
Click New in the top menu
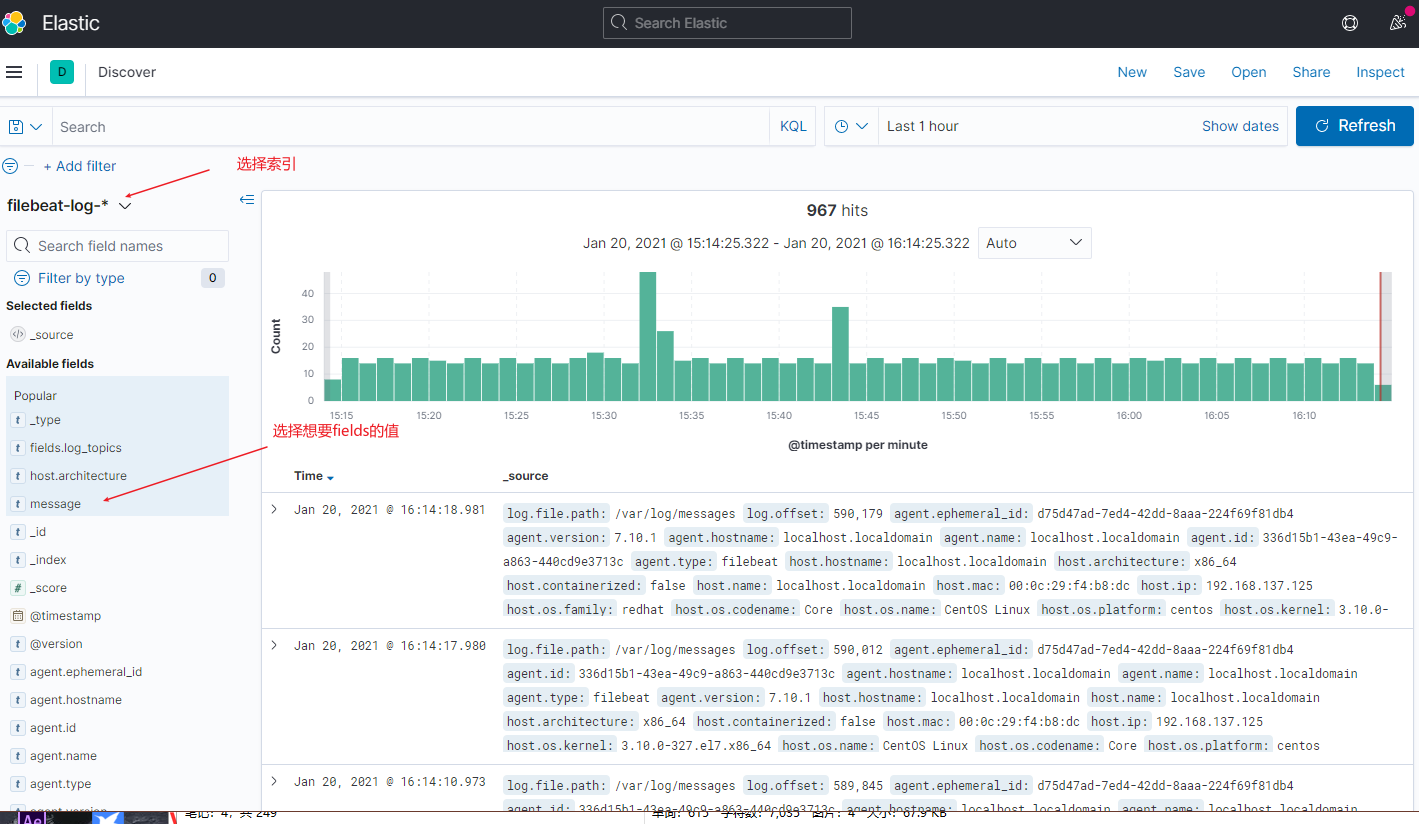pyautogui.click(x=1132, y=72)
